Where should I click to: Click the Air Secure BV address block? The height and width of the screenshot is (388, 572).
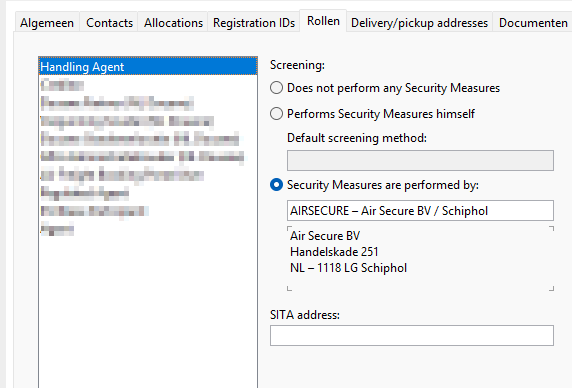(420, 258)
